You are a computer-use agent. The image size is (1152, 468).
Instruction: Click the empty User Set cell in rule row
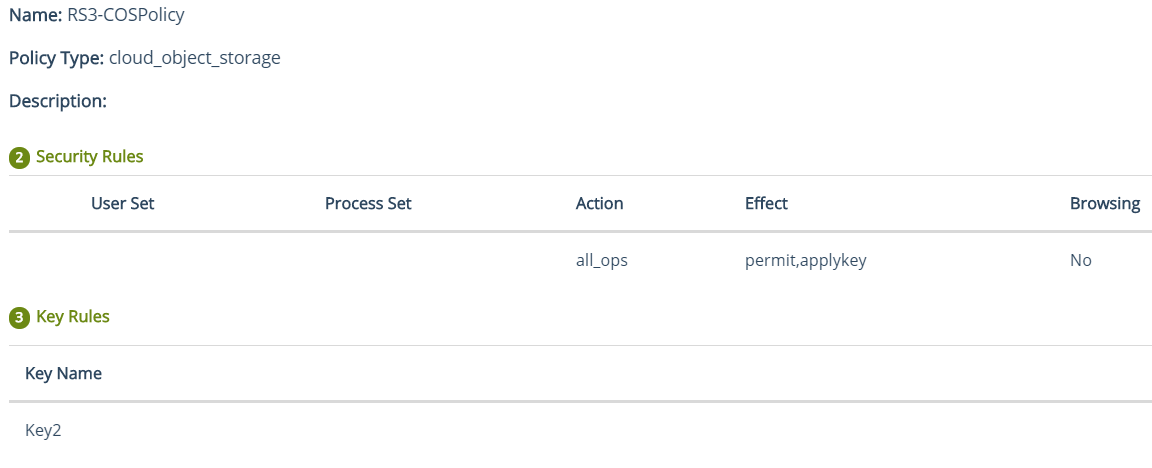click(x=122, y=261)
